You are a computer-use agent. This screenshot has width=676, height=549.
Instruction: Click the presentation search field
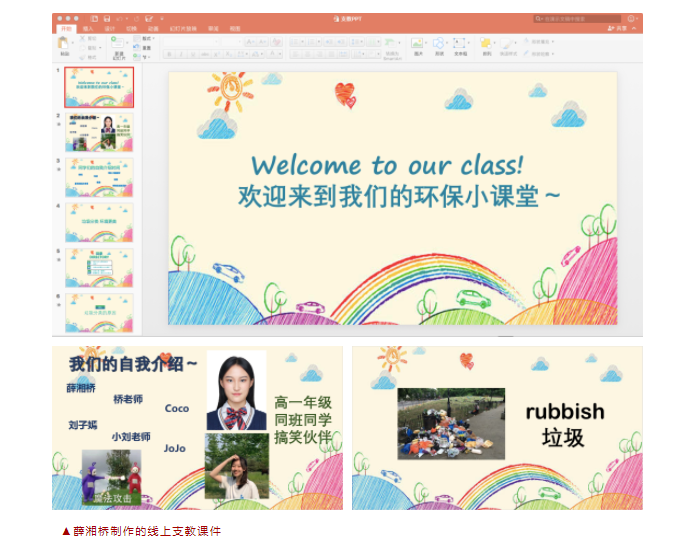578,19
